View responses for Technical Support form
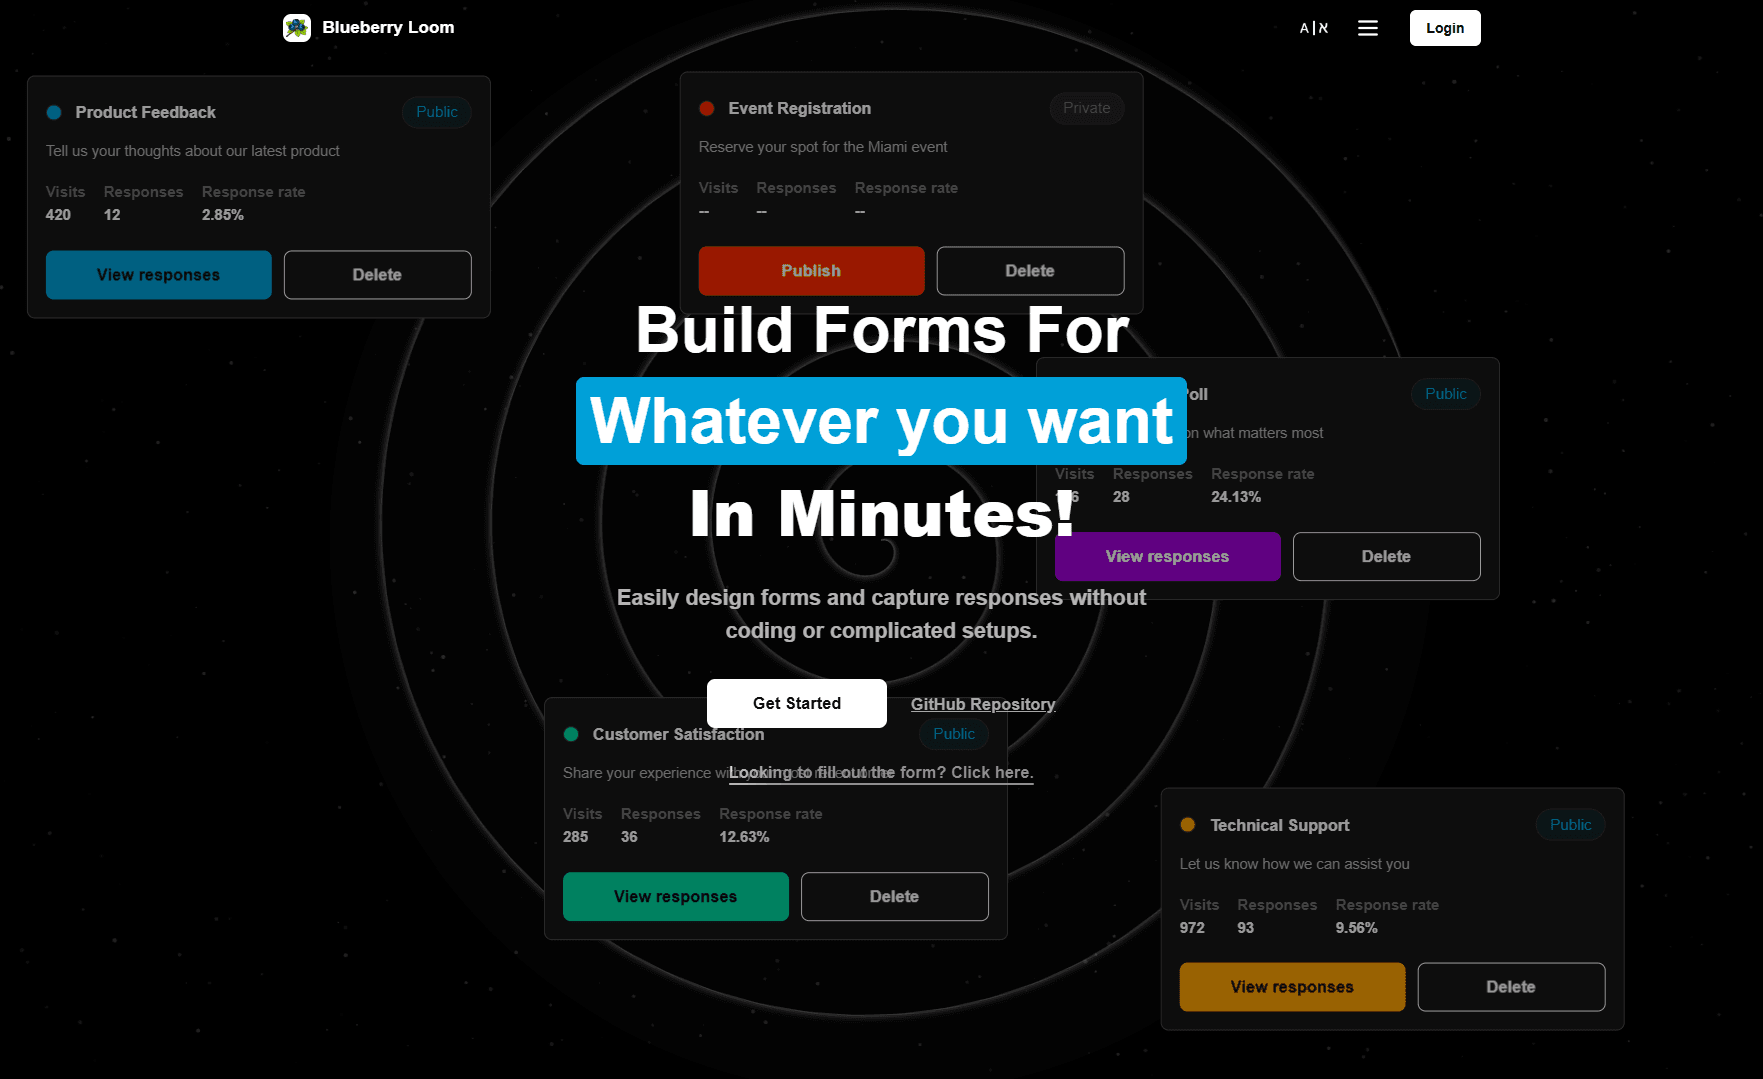Viewport: 1763px width, 1079px height. (x=1291, y=987)
